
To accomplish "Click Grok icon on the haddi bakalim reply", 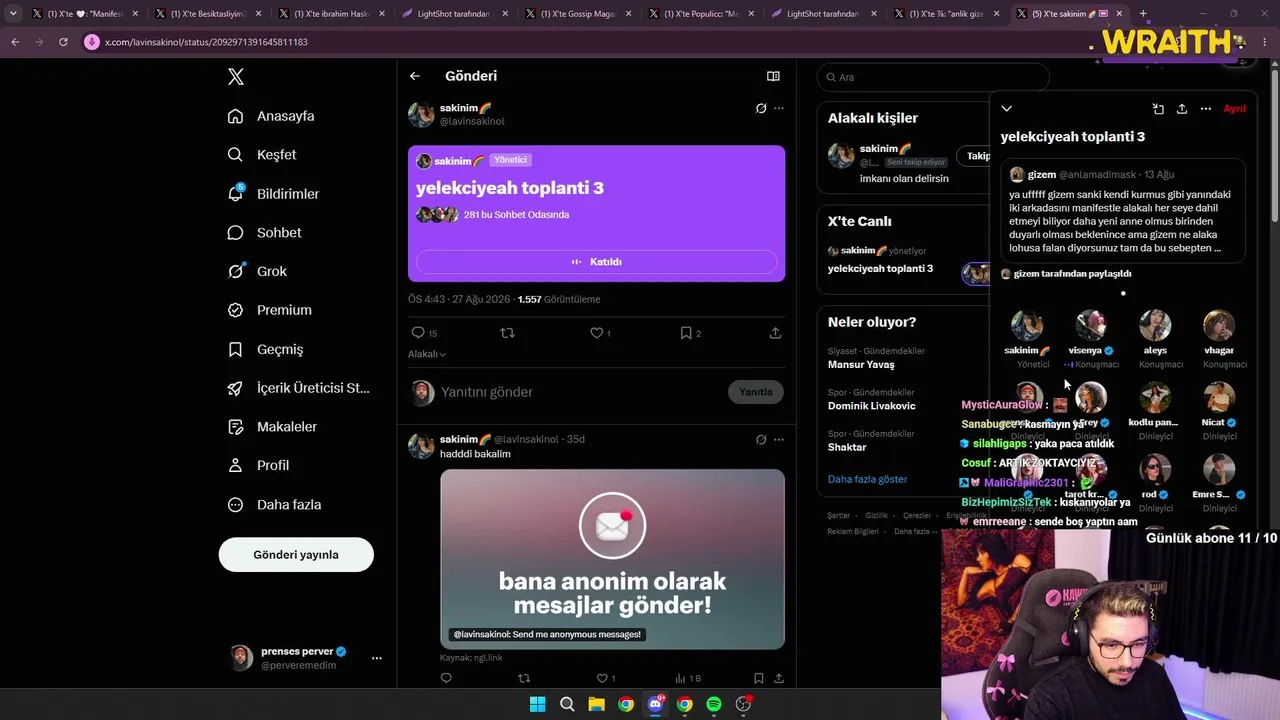I will [761, 439].
